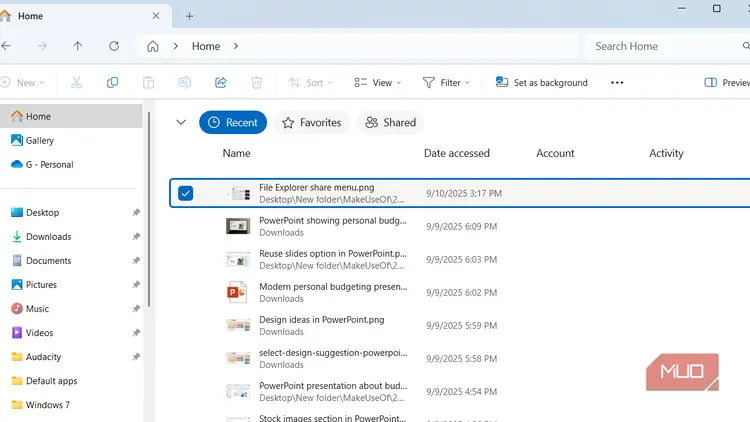Select PowerPoint presentation about bud file
The height and width of the screenshot is (422, 750).
click(459, 391)
